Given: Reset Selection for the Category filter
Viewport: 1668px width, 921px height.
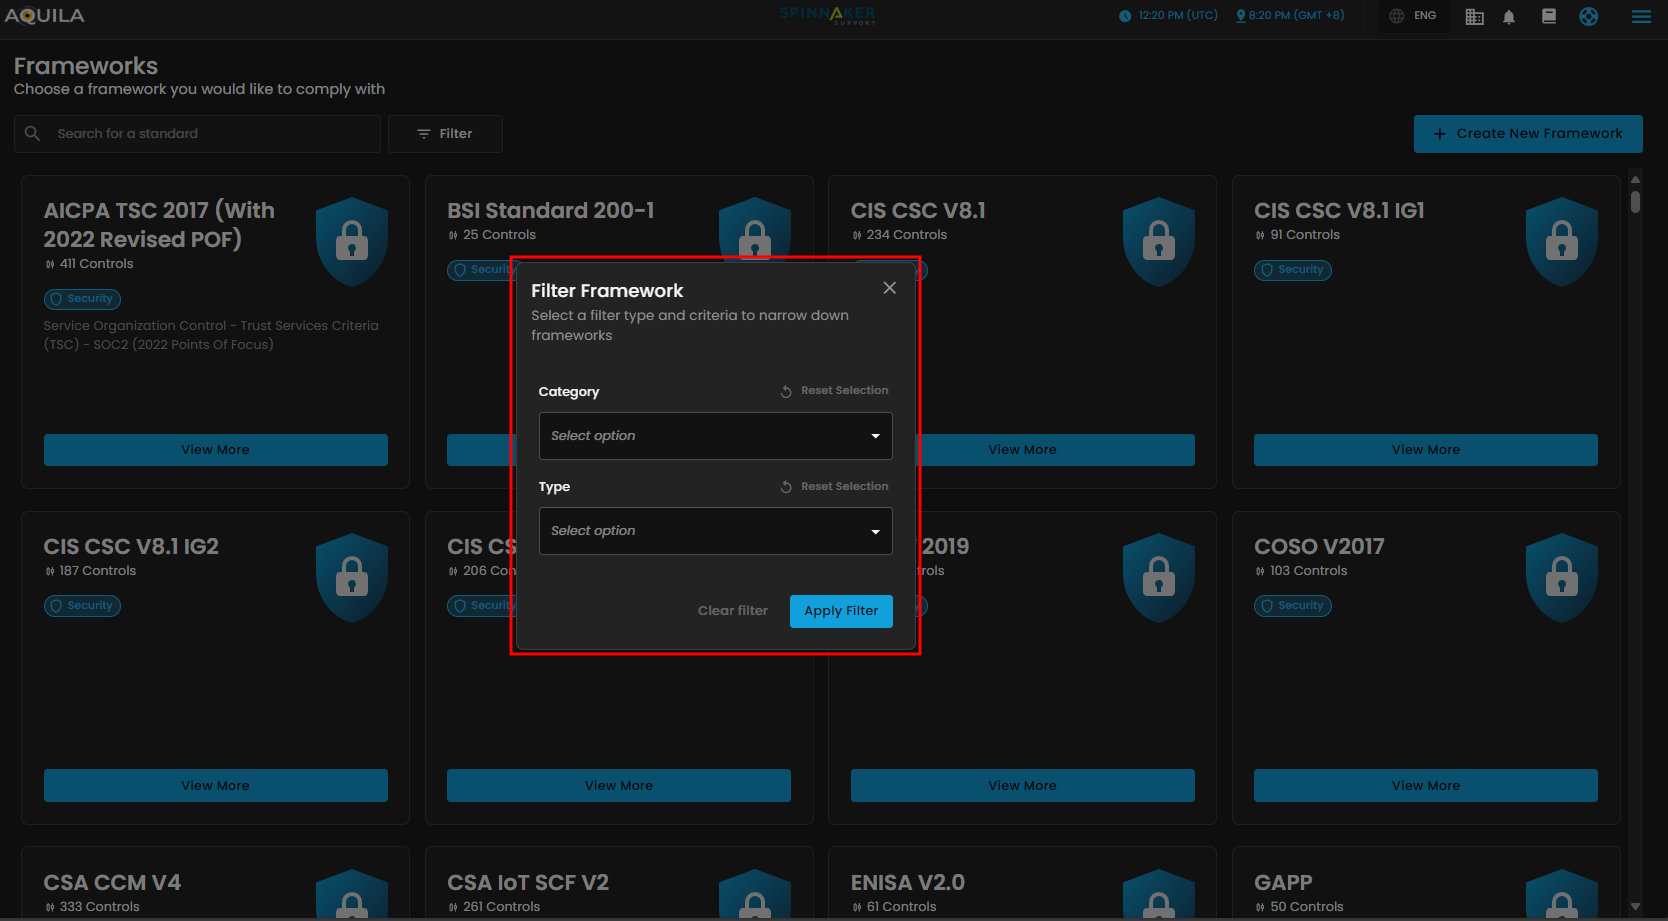Looking at the screenshot, I should tap(835, 391).
